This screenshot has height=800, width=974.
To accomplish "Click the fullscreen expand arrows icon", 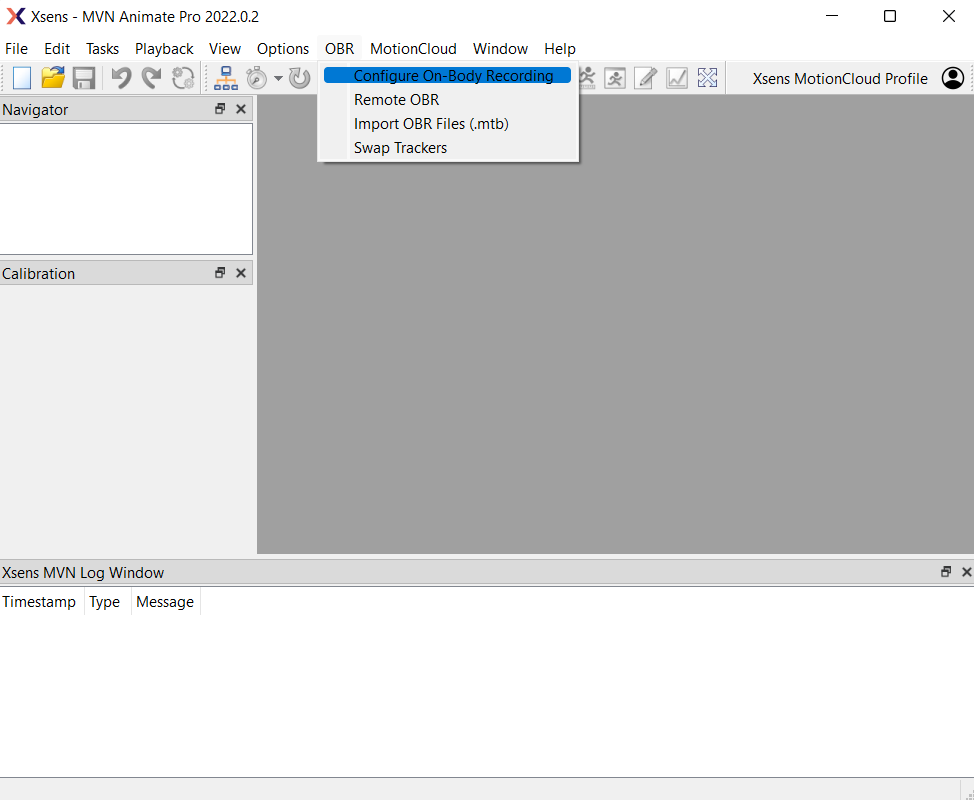I will tap(707, 78).
